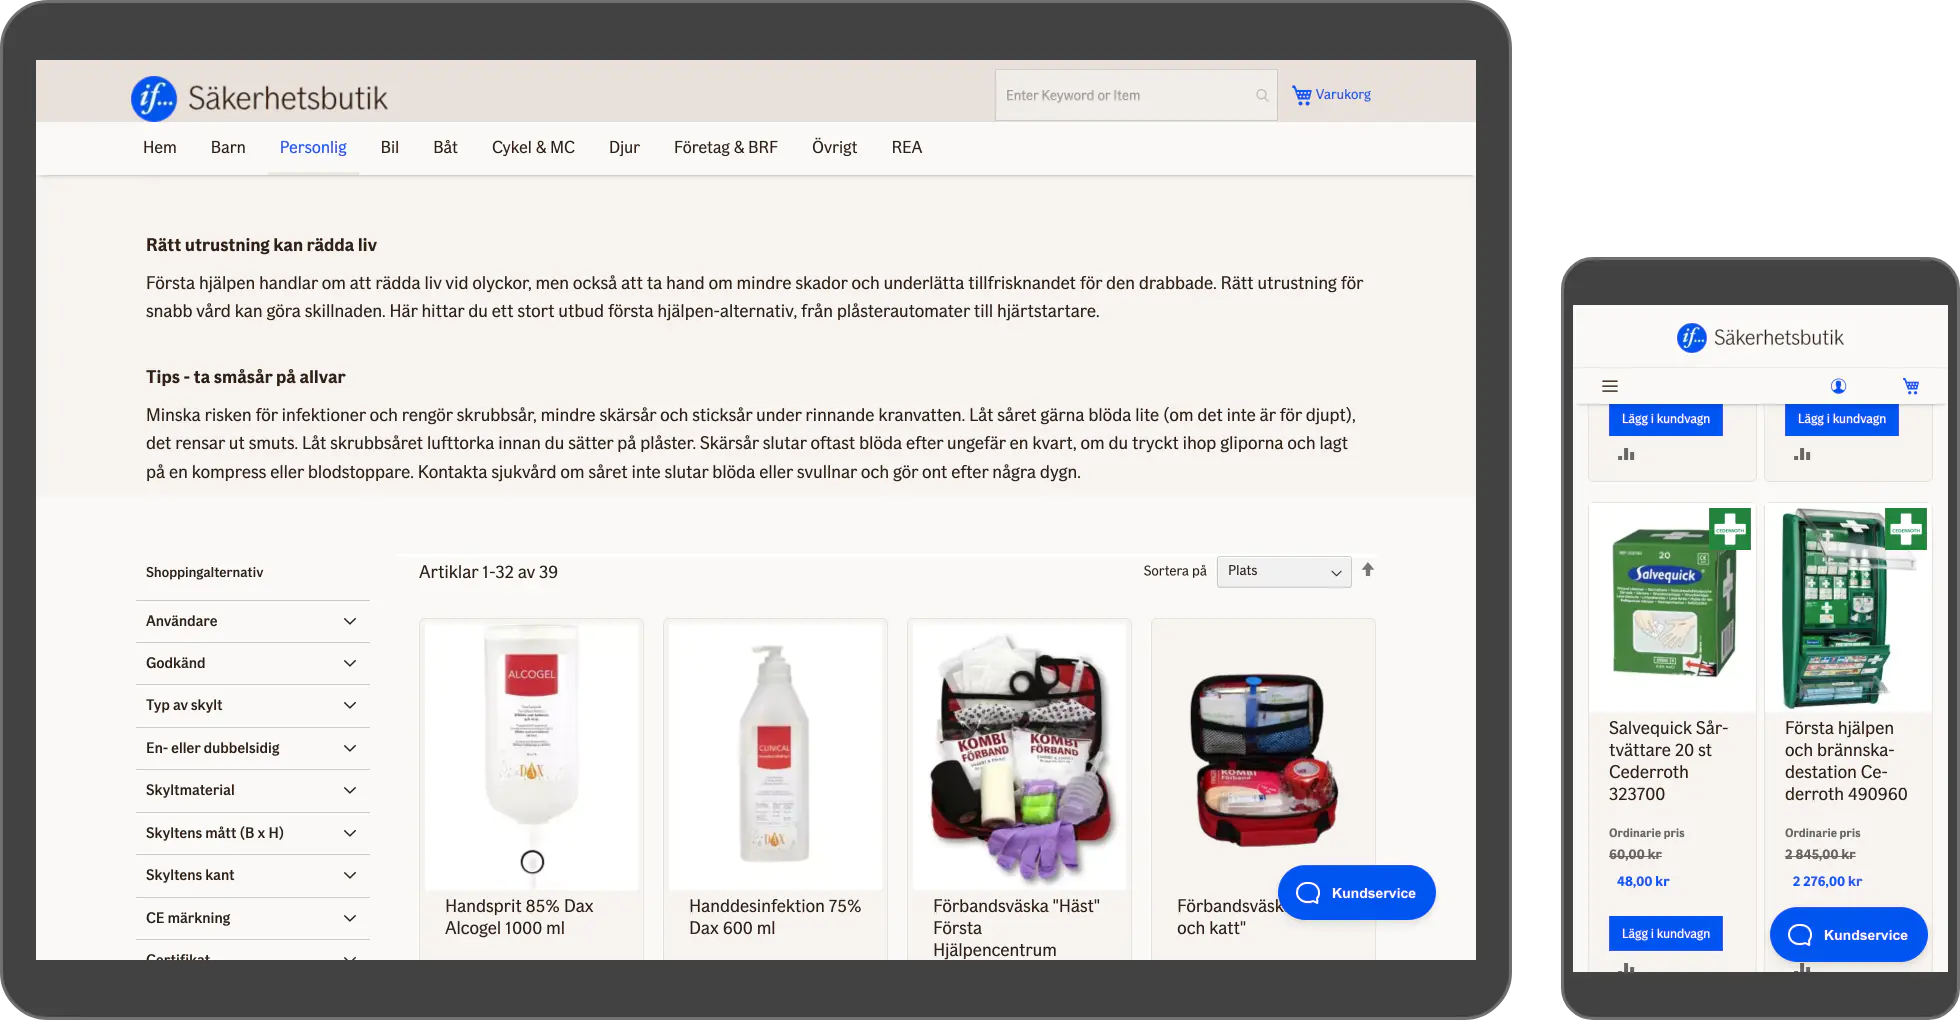Open Handdesinfektion 75% Dax 600 ml image

775,755
